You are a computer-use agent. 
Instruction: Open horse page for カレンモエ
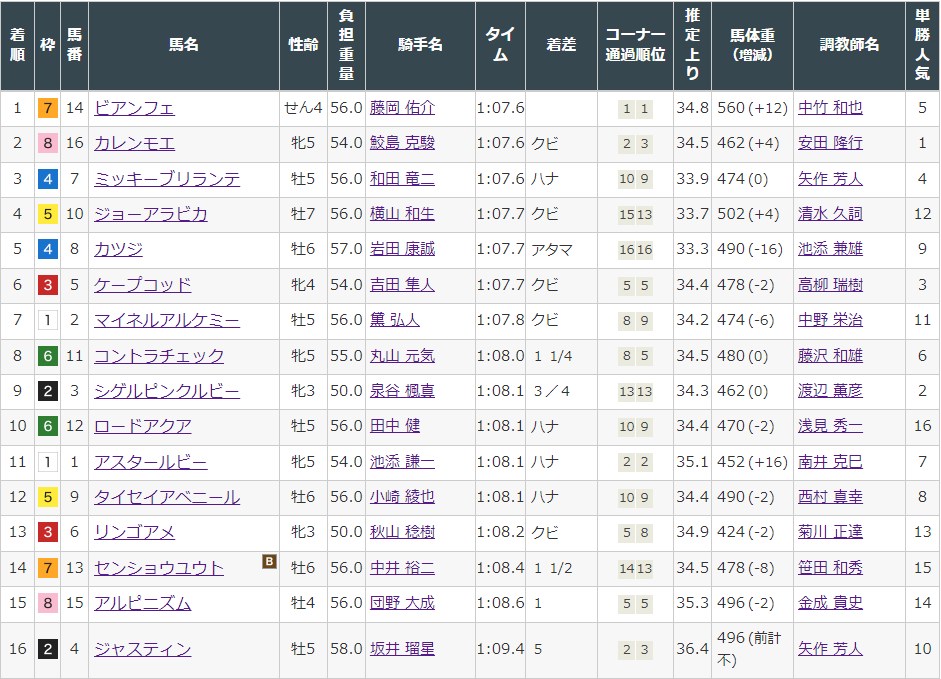coord(134,143)
